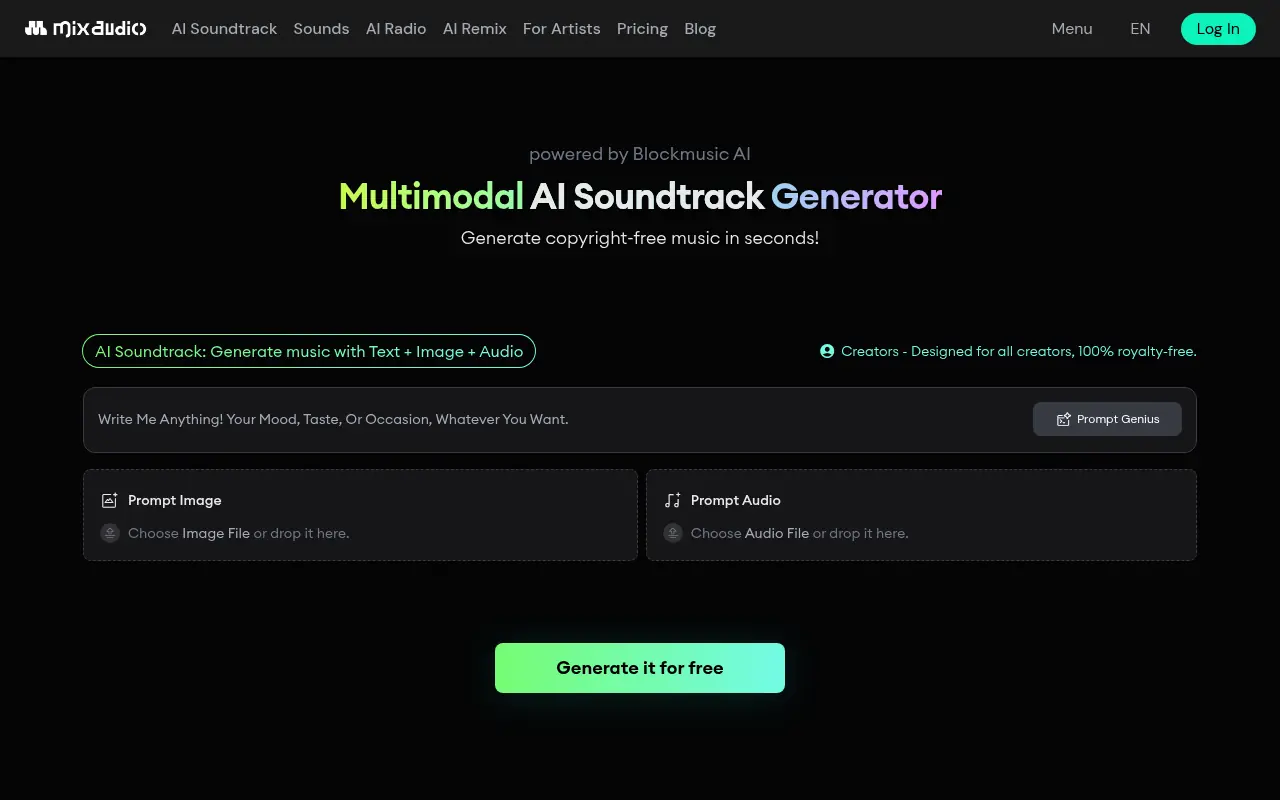
Task: Click the Creators headset icon
Action: (827, 351)
